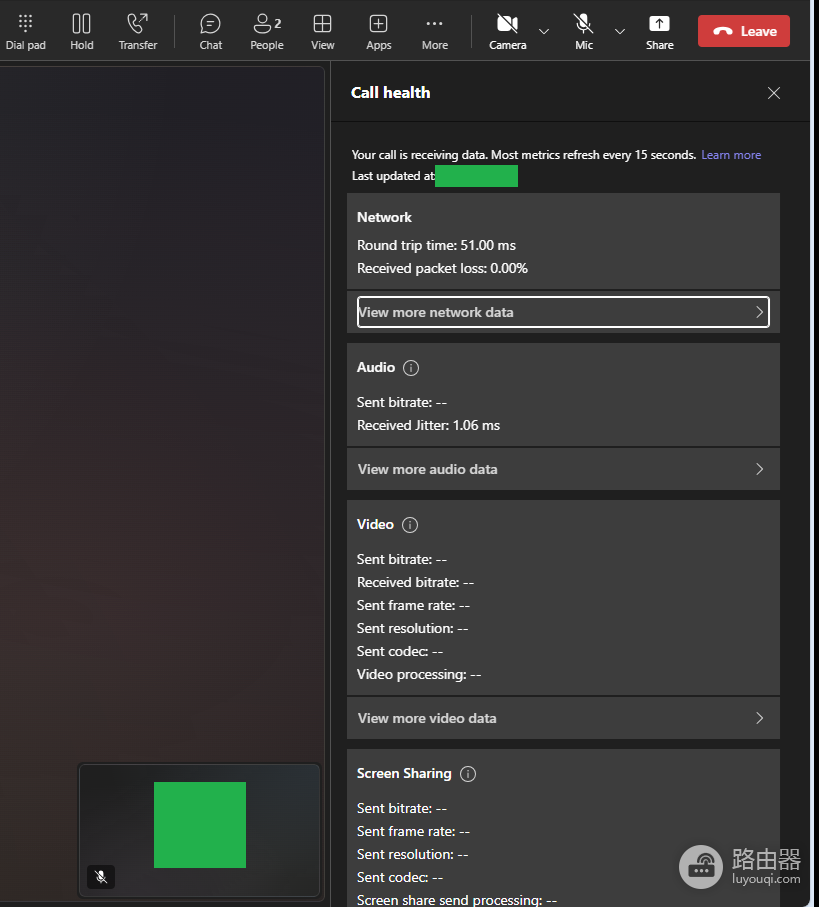This screenshot has width=819, height=907.
Task: Leave the call
Action: [744, 31]
